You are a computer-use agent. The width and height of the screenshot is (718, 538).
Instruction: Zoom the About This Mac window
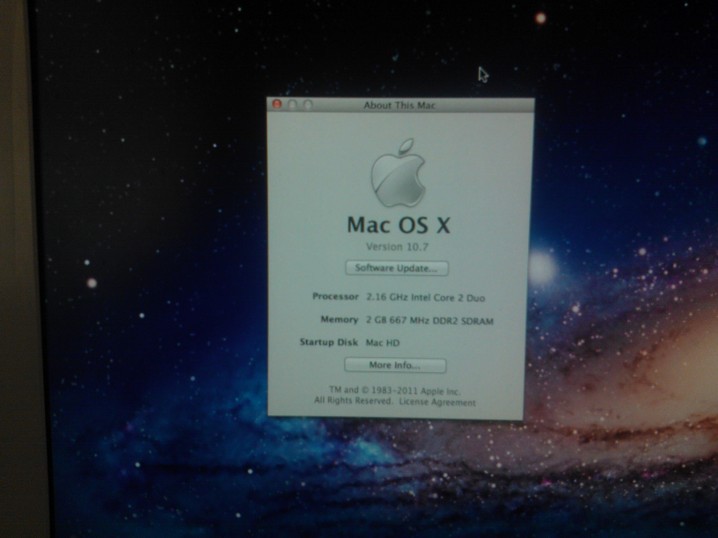[308, 105]
